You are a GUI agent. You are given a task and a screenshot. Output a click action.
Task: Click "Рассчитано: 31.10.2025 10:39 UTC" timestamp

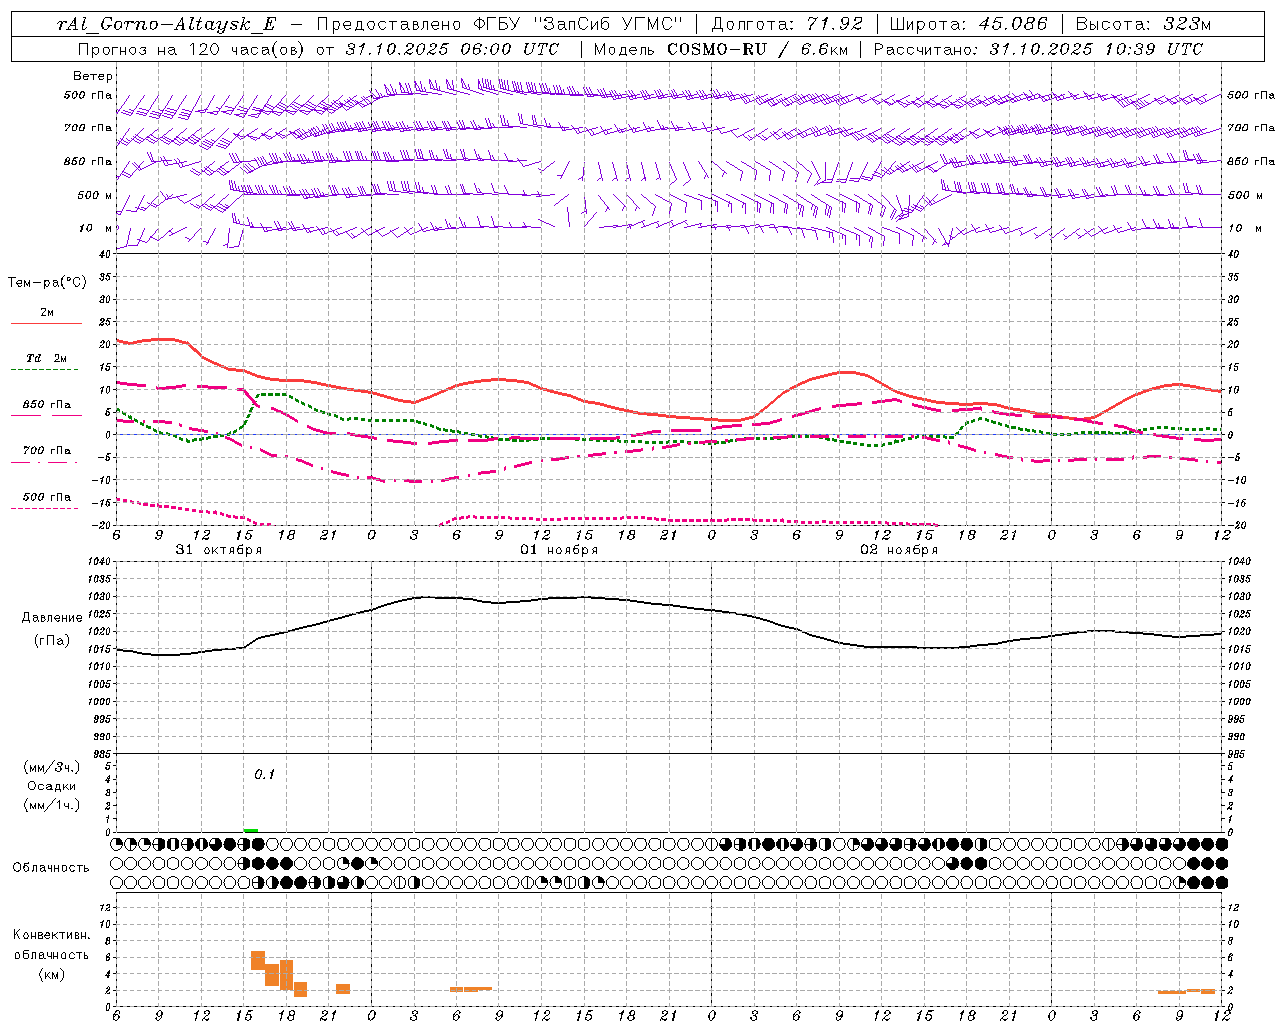point(1038,48)
